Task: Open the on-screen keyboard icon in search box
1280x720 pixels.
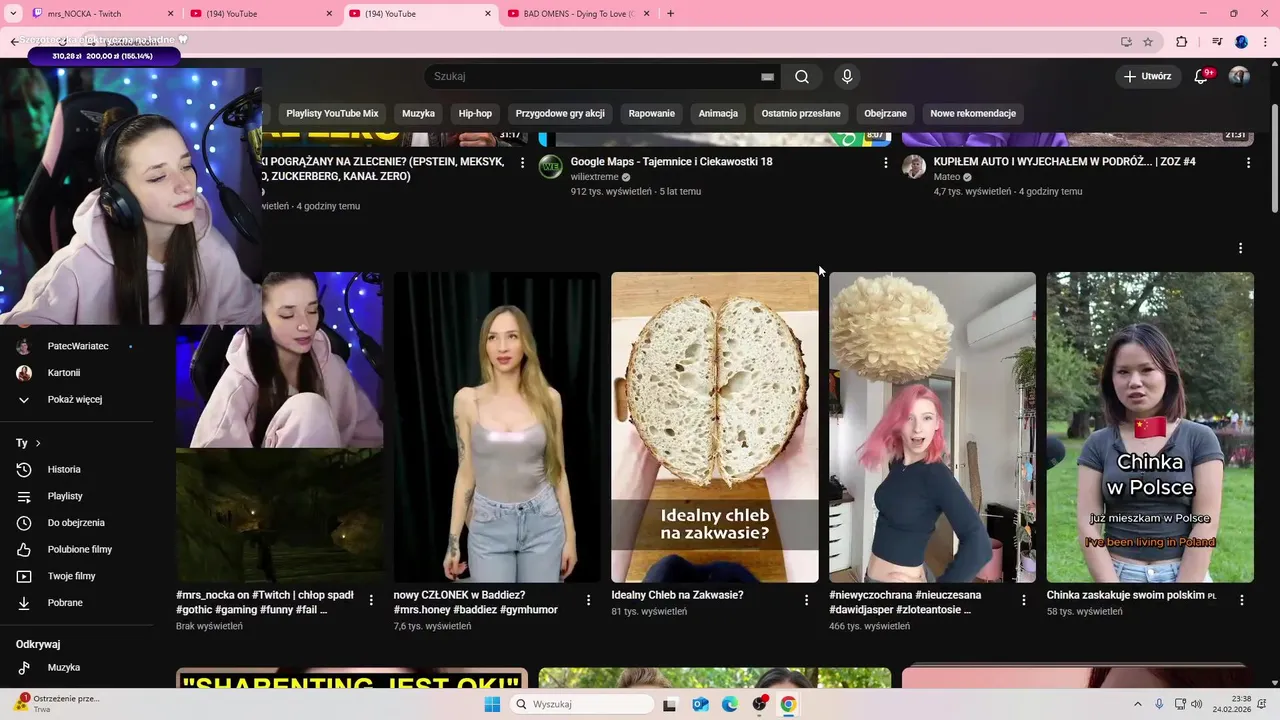Action: pos(767,77)
